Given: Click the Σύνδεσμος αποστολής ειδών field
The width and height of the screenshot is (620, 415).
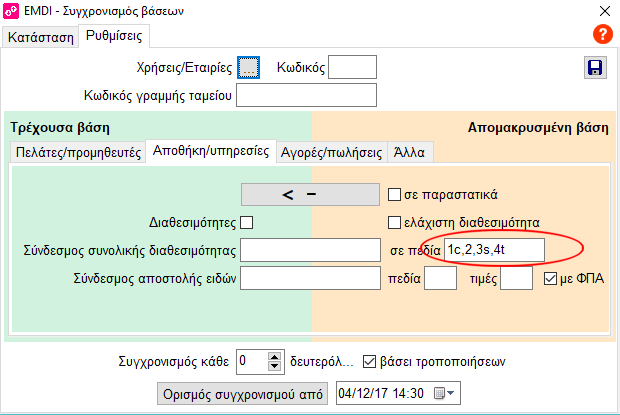Looking at the screenshot, I should point(310,278).
